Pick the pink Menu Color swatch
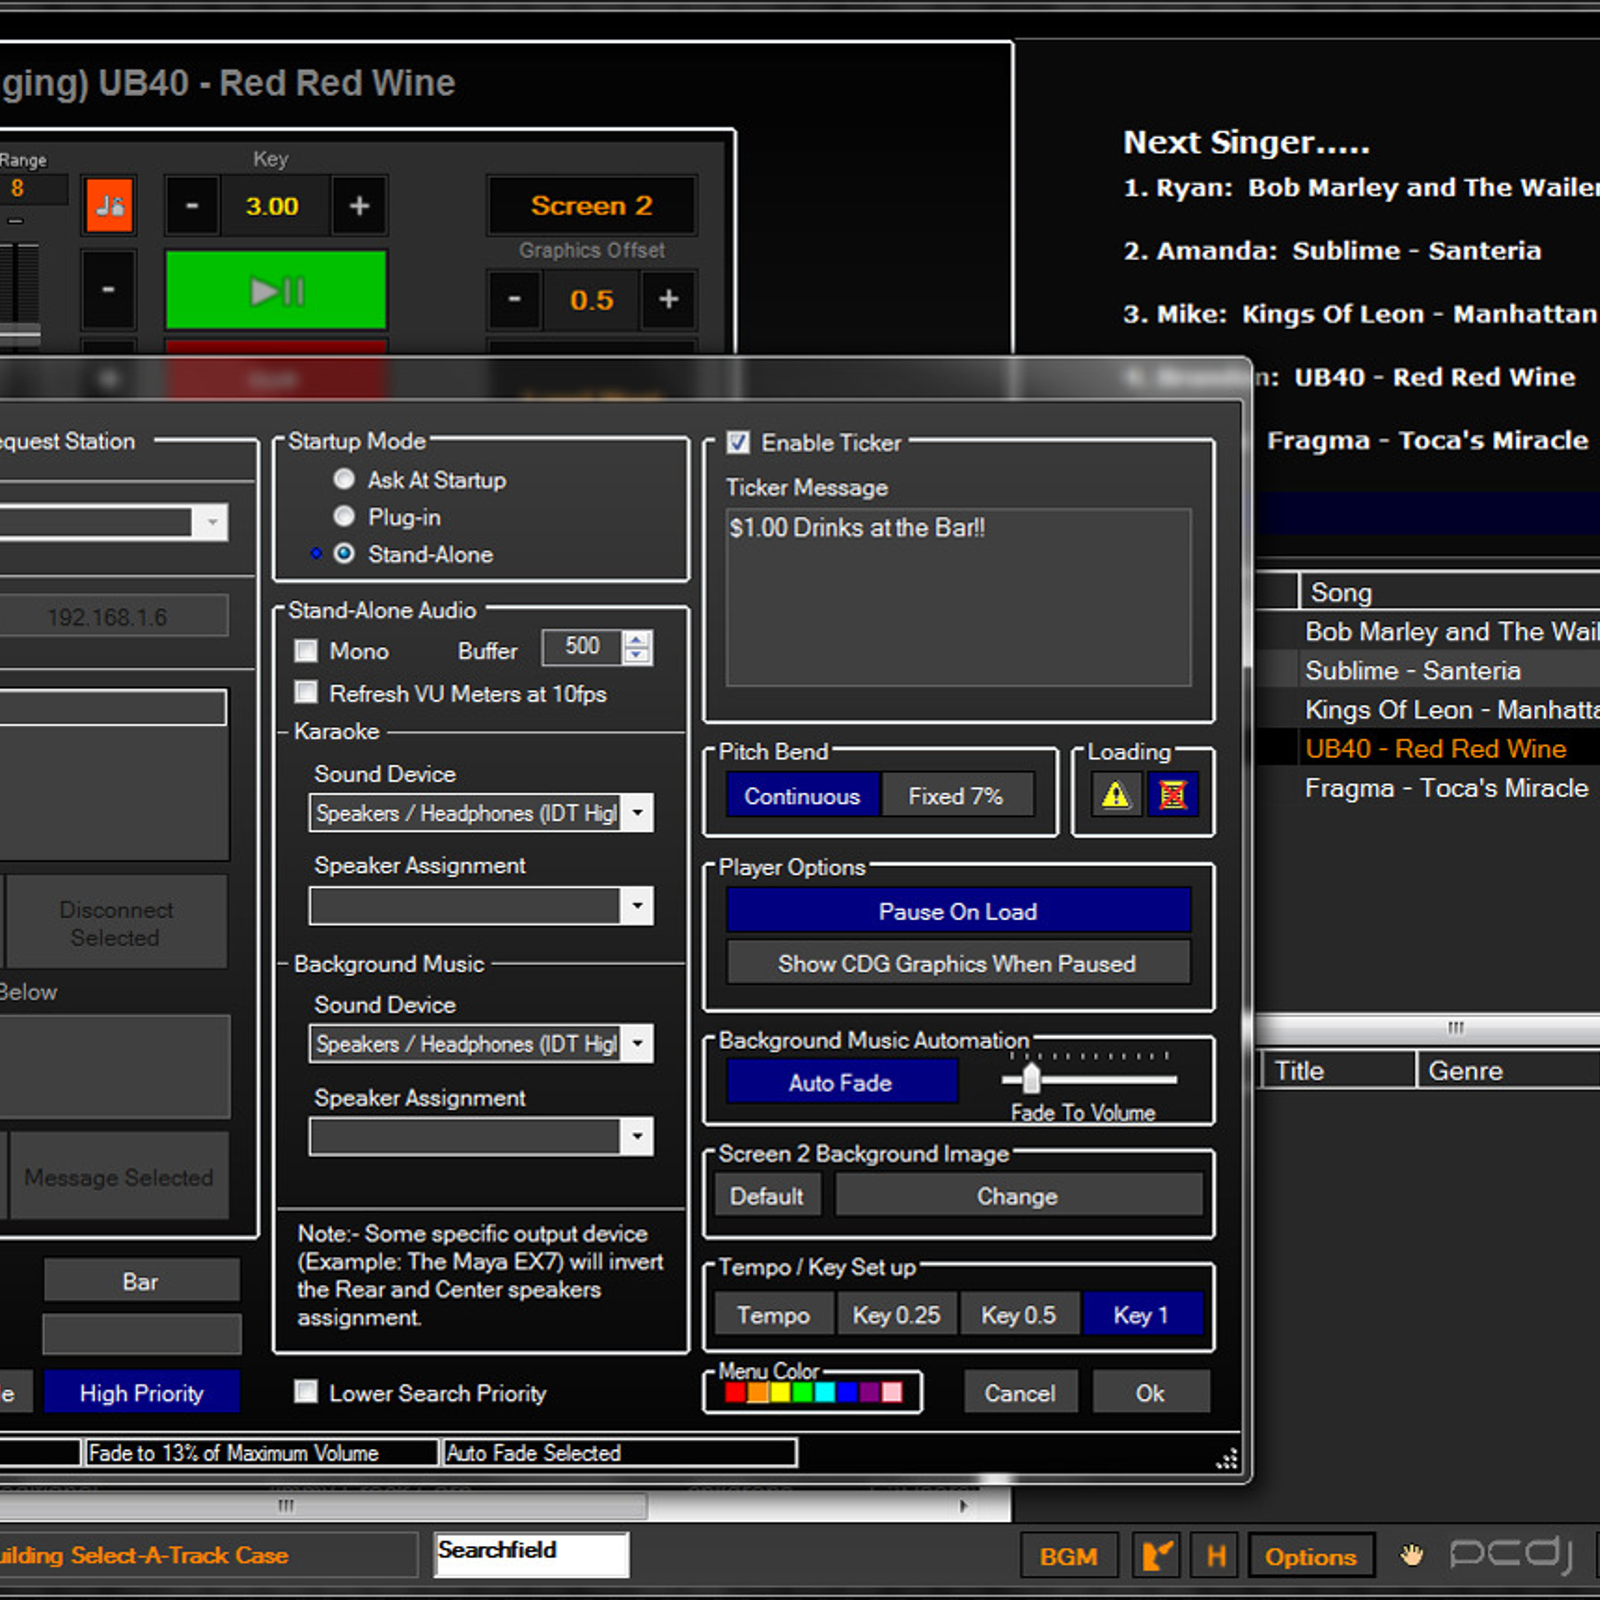Viewport: 1600px width, 1600px height. [x=892, y=1392]
